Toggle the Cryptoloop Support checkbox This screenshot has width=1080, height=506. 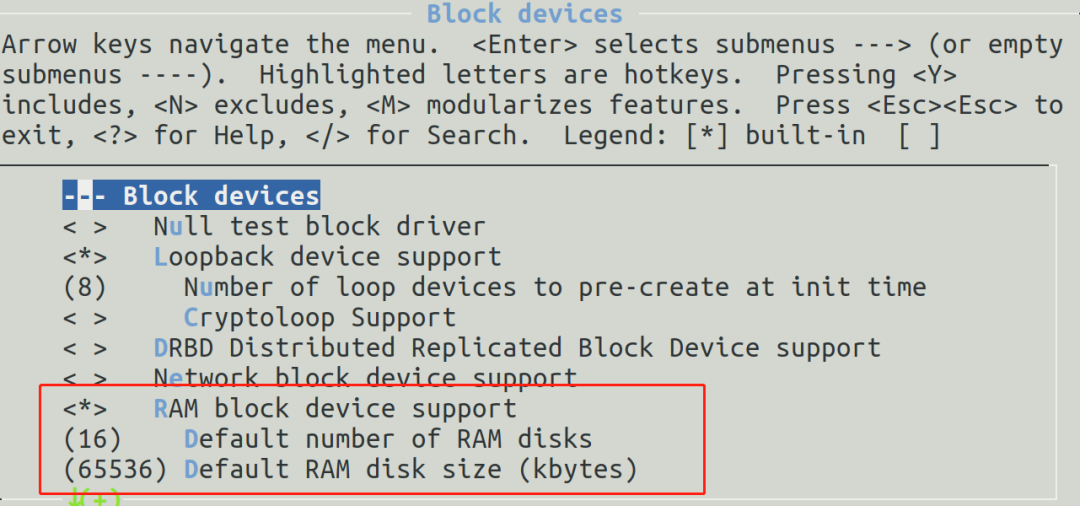(84, 318)
